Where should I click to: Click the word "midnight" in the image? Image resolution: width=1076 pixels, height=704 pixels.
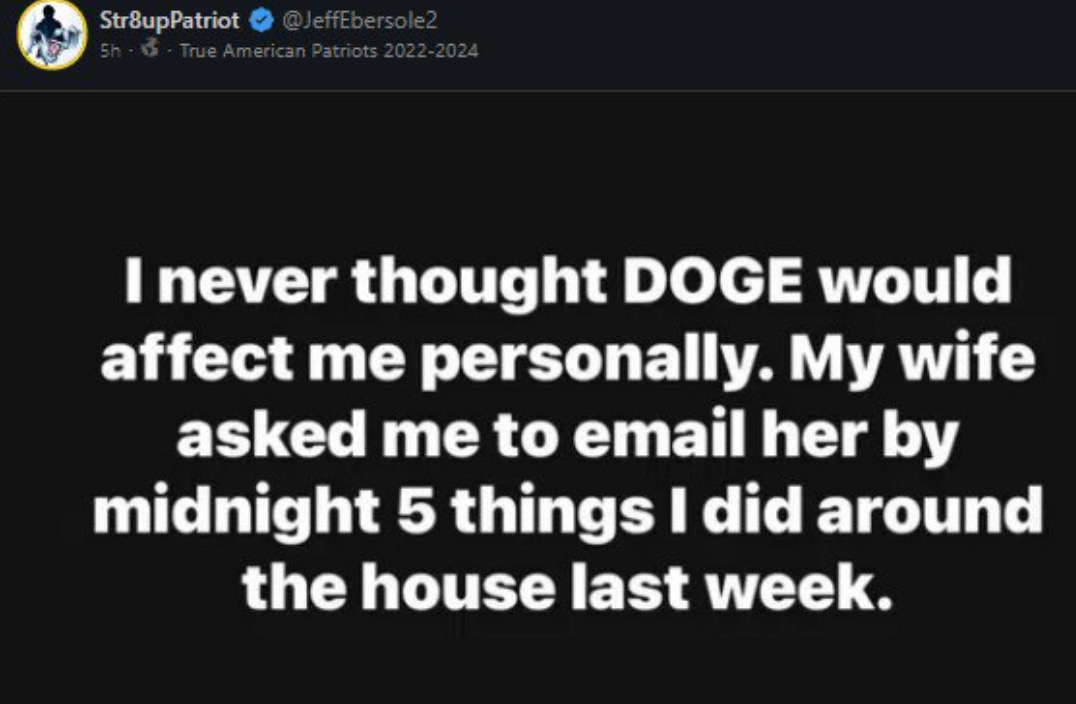[x=237, y=511]
